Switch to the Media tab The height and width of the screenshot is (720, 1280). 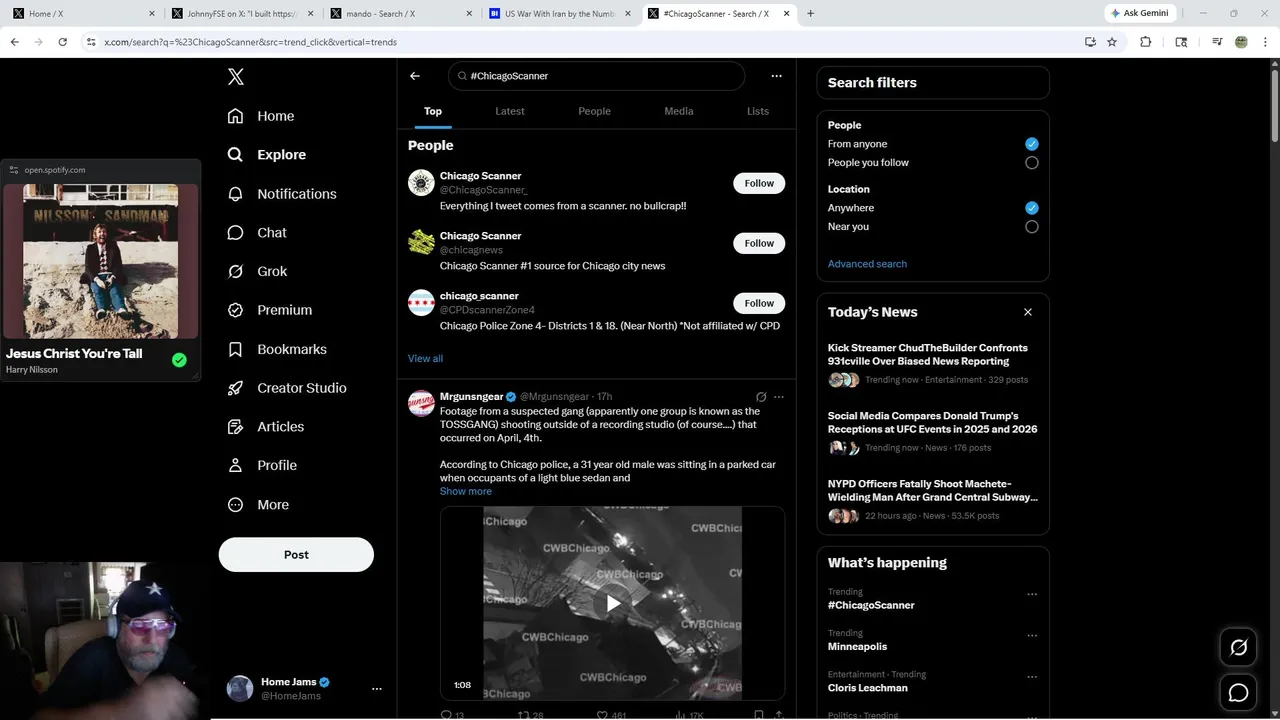679,111
